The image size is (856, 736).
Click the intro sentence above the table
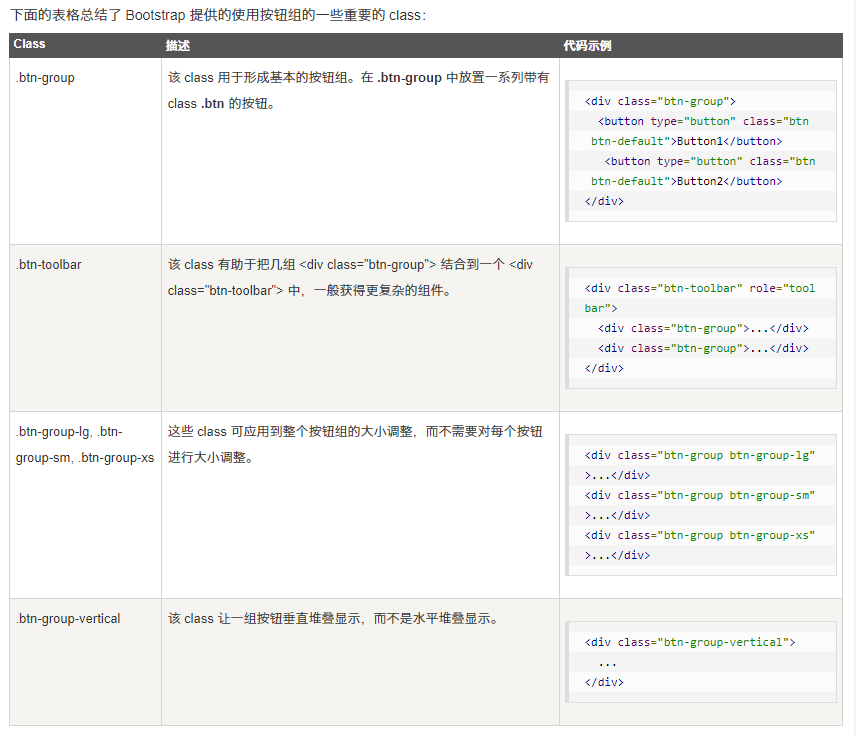pyautogui.click(x=218, y=14)
